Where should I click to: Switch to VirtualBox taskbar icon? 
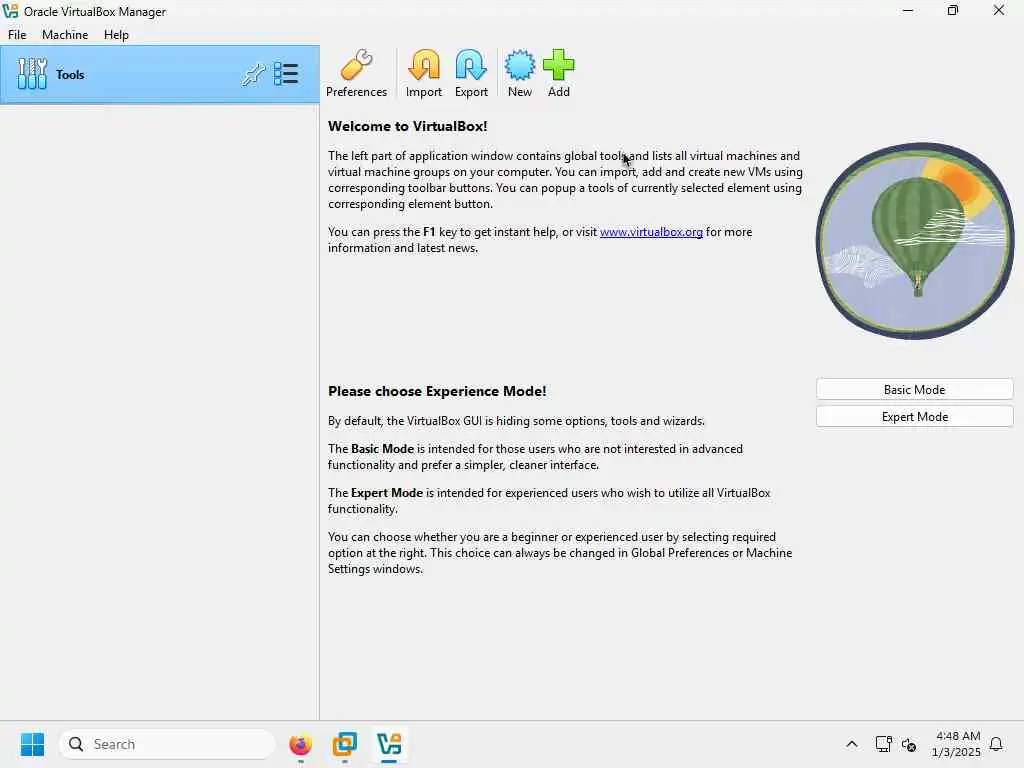(389, 744)
